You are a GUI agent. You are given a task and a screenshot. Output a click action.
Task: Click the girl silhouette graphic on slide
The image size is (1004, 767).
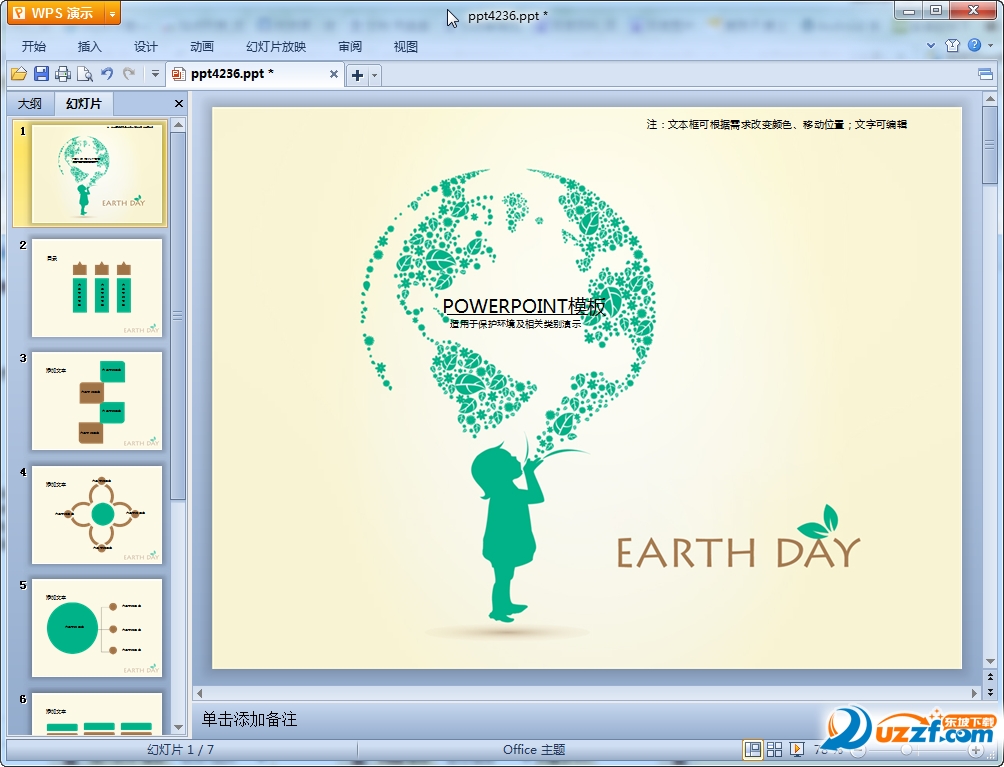(507, 531)
